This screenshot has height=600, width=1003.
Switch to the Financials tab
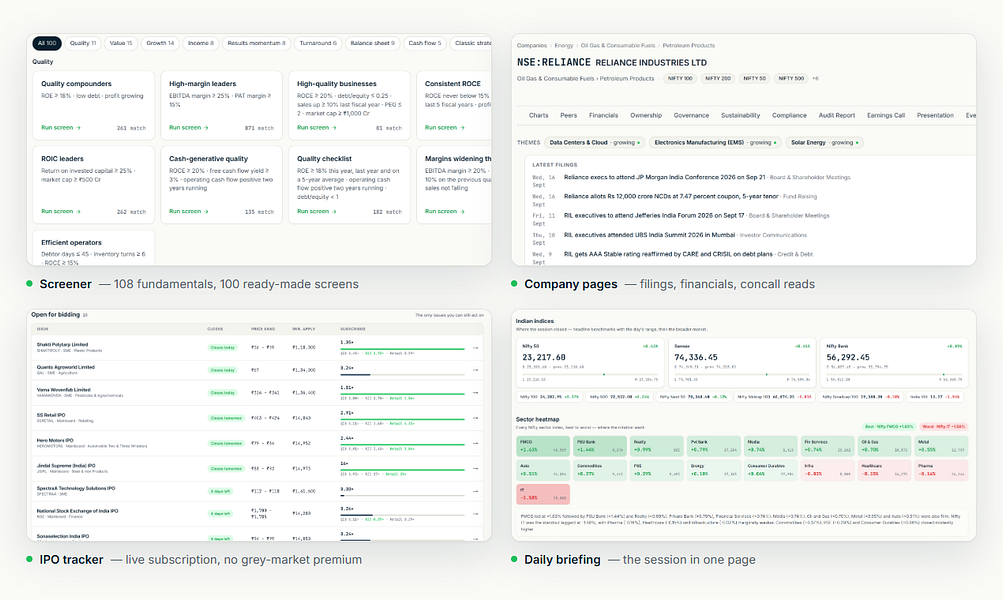click(x=603, y=115)
